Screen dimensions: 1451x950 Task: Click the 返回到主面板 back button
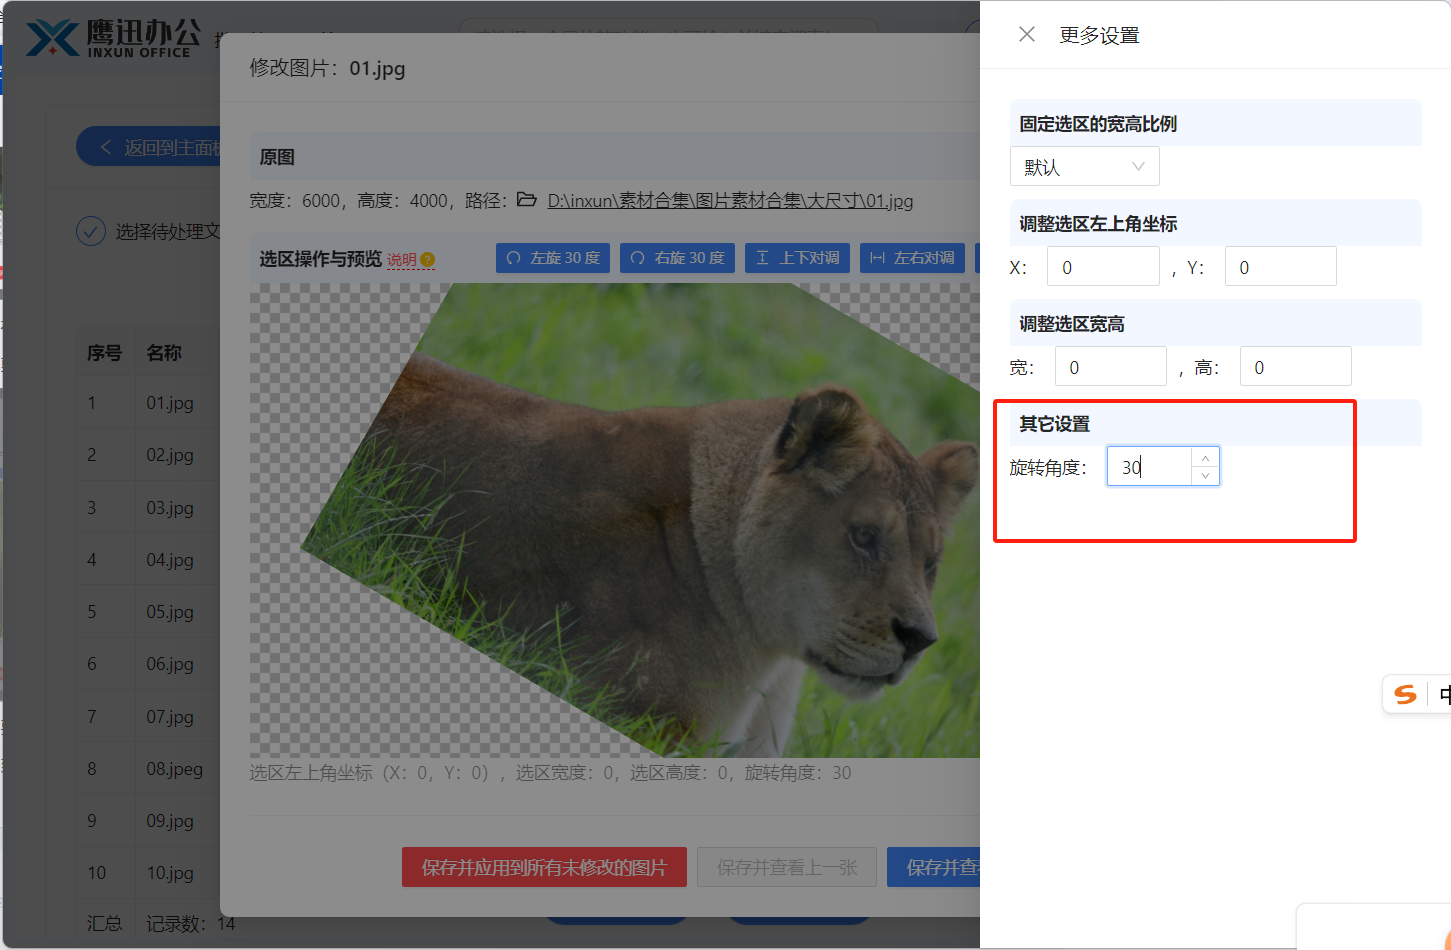[x=150, y=148]
